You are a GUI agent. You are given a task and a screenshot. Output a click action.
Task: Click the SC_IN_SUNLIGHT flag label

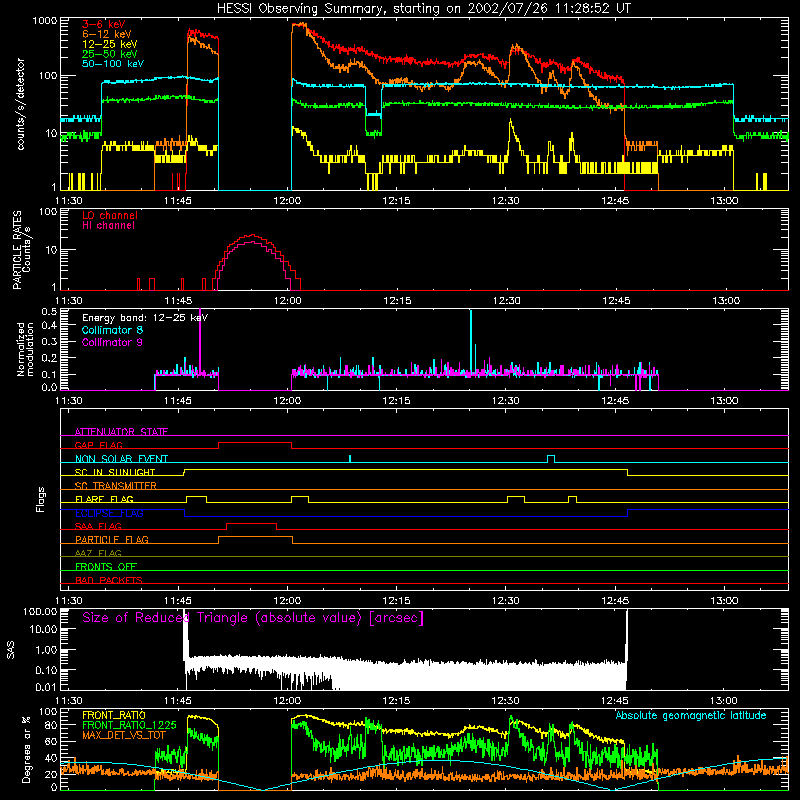coord(115,472)
